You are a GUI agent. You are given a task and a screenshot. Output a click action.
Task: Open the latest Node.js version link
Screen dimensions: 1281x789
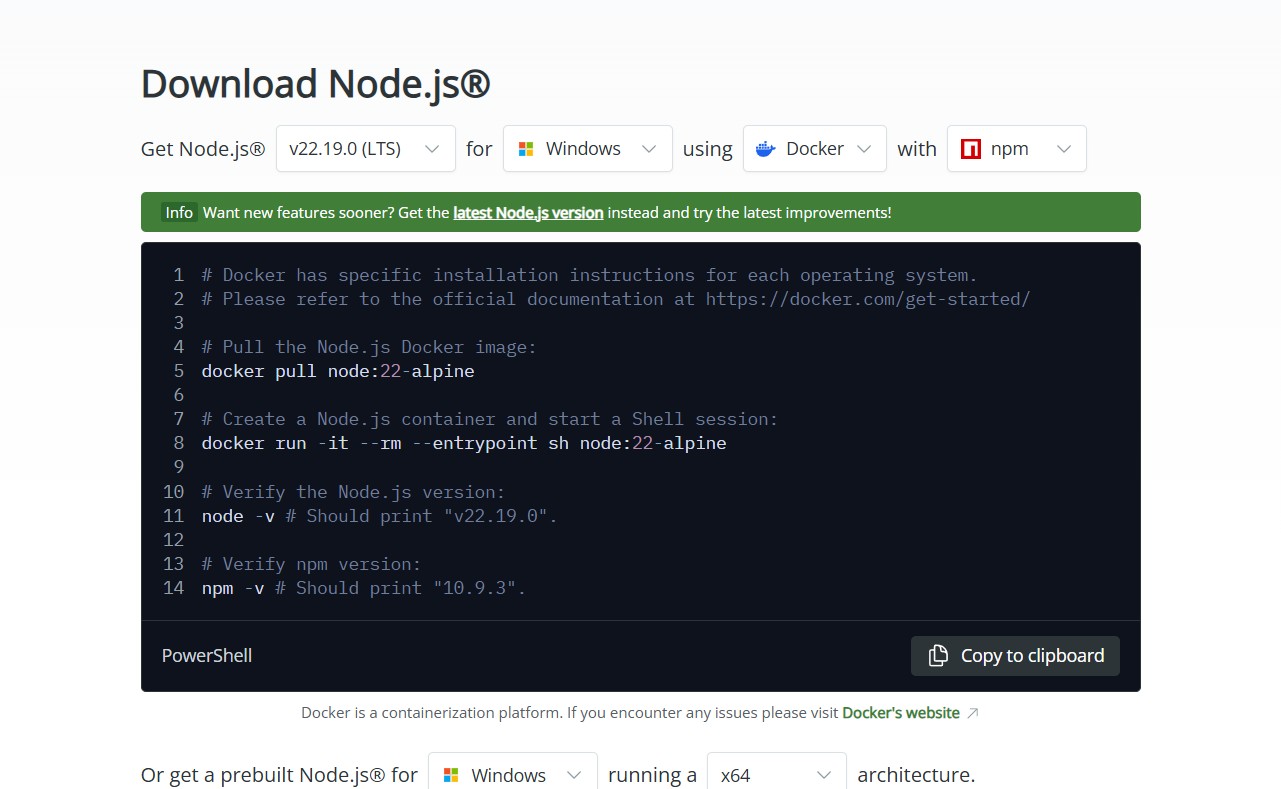click(x=528, y=212)
